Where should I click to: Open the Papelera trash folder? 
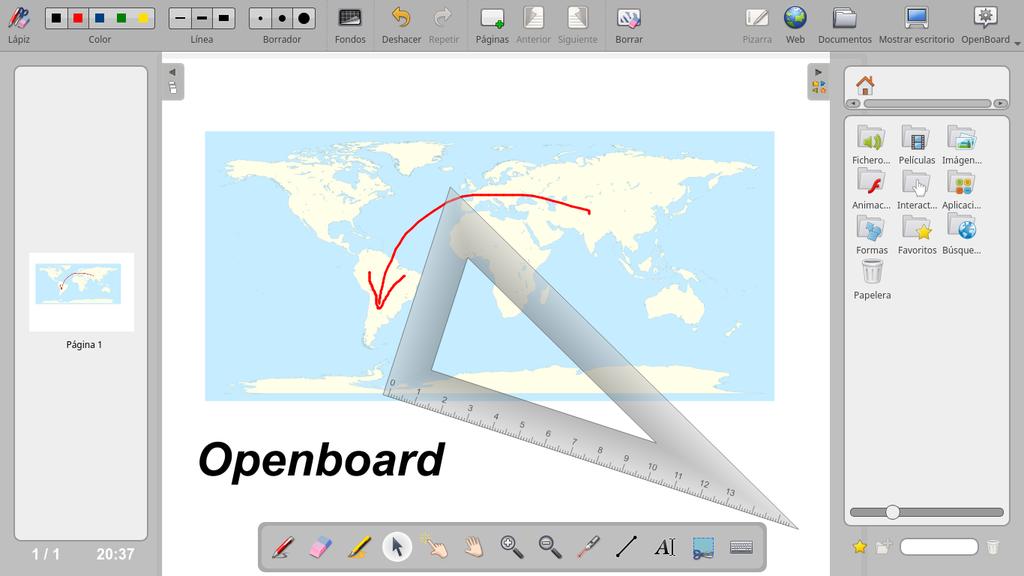[872, 280]
